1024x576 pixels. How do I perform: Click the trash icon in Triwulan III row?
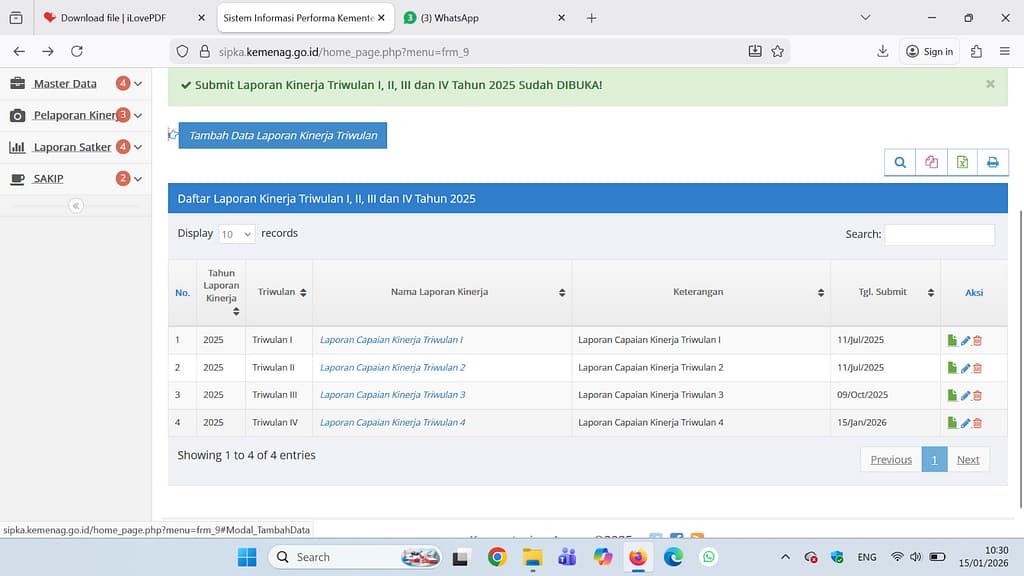978,395
